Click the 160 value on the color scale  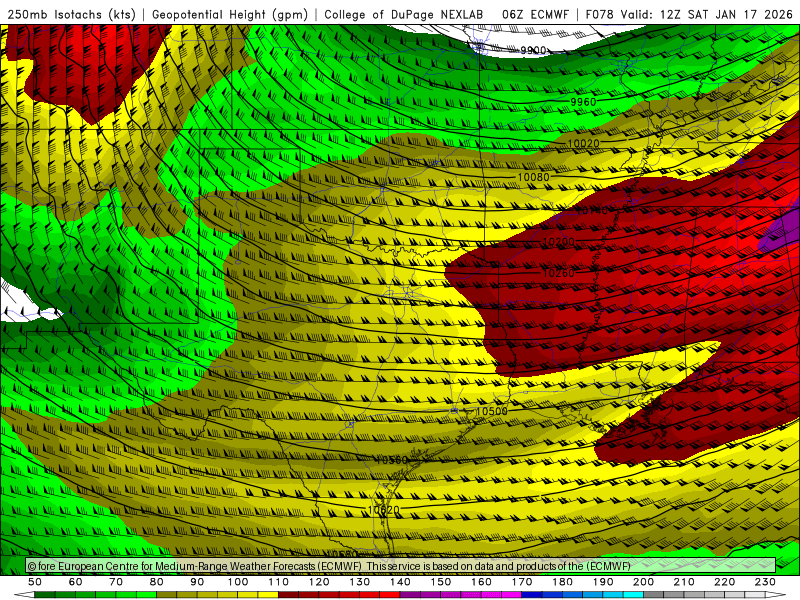[x=481, y=582]
